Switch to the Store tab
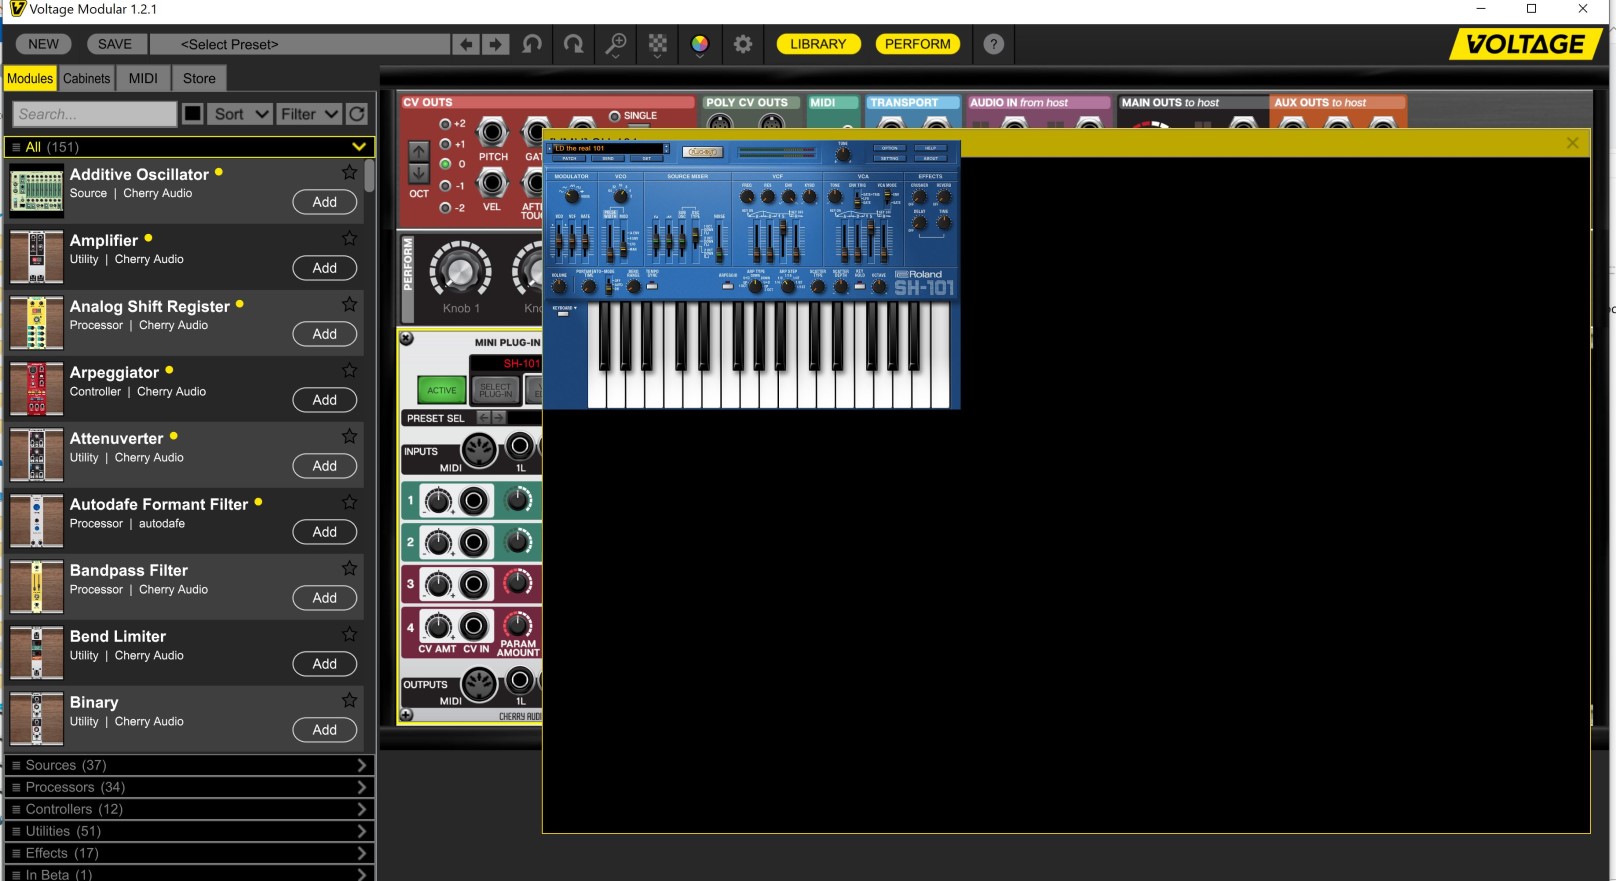 tap(199, 78)
